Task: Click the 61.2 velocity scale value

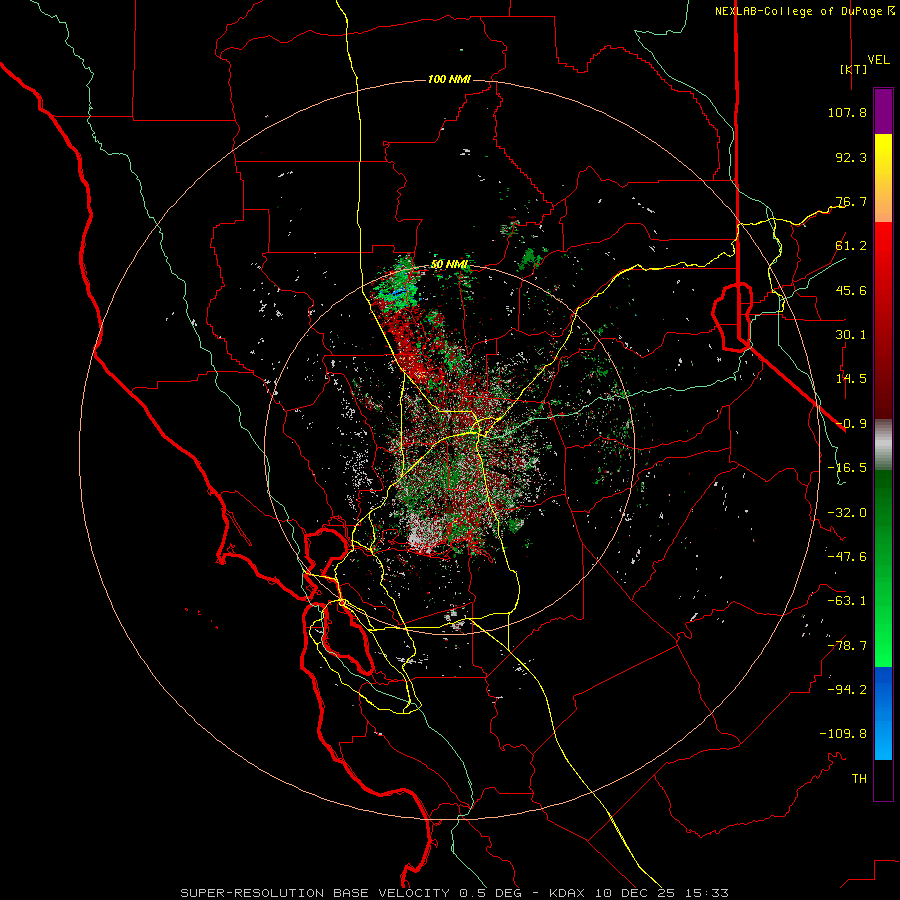Action: 851,246
